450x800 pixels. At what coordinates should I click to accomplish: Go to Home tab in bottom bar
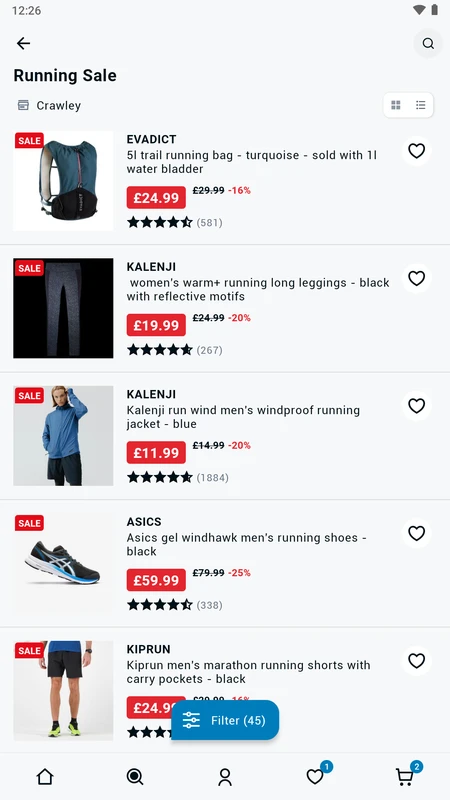pos(45,777)
